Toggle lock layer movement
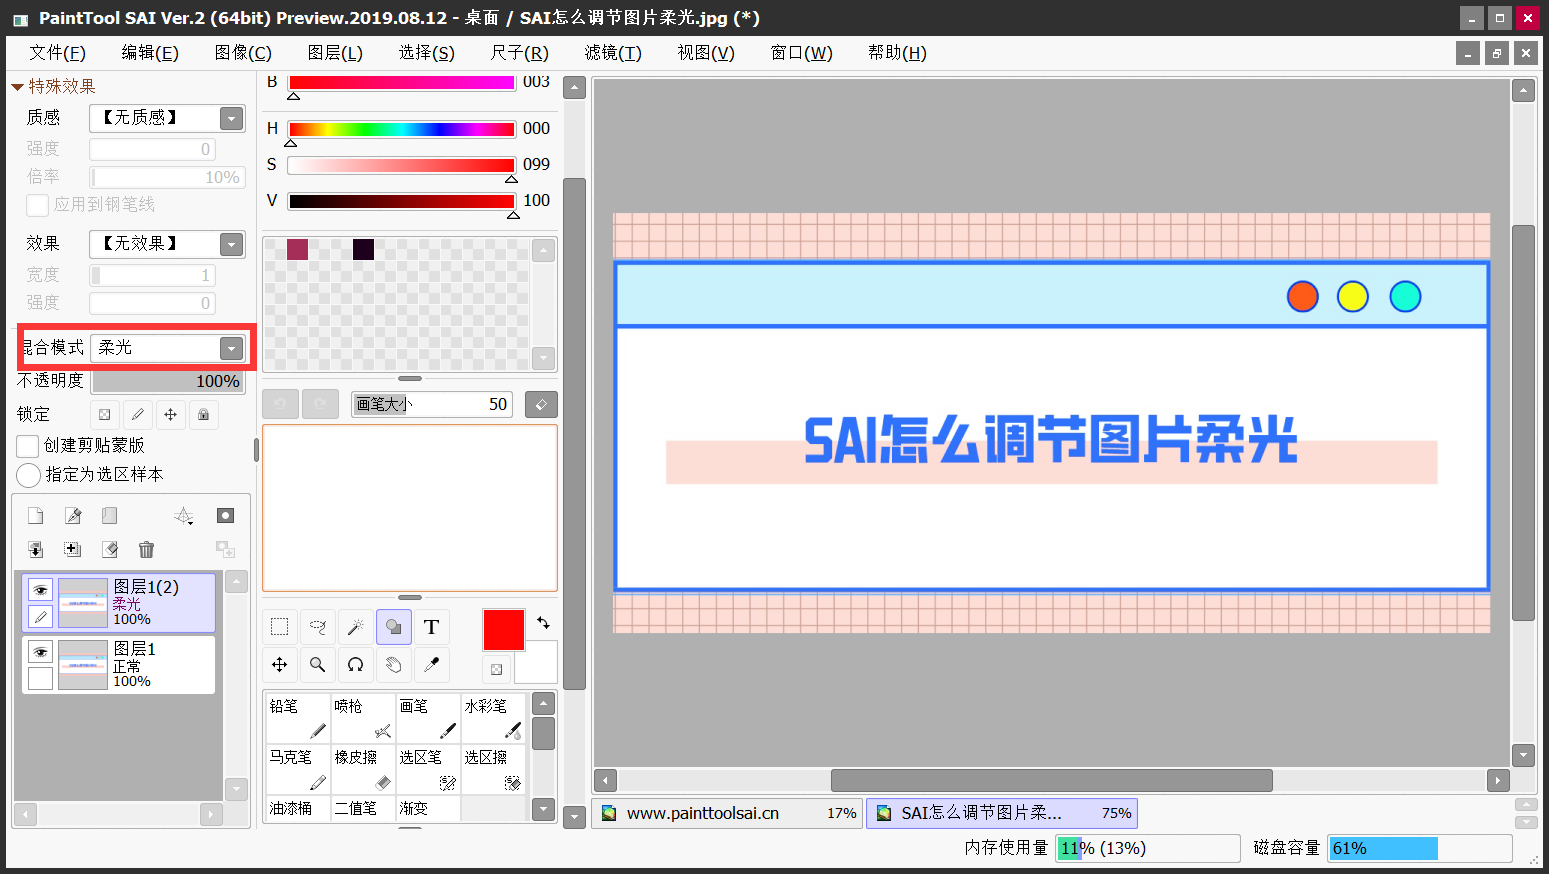The height and width of the screenshot is (874, 1549). pyautogui.click(x=171, y=414)
